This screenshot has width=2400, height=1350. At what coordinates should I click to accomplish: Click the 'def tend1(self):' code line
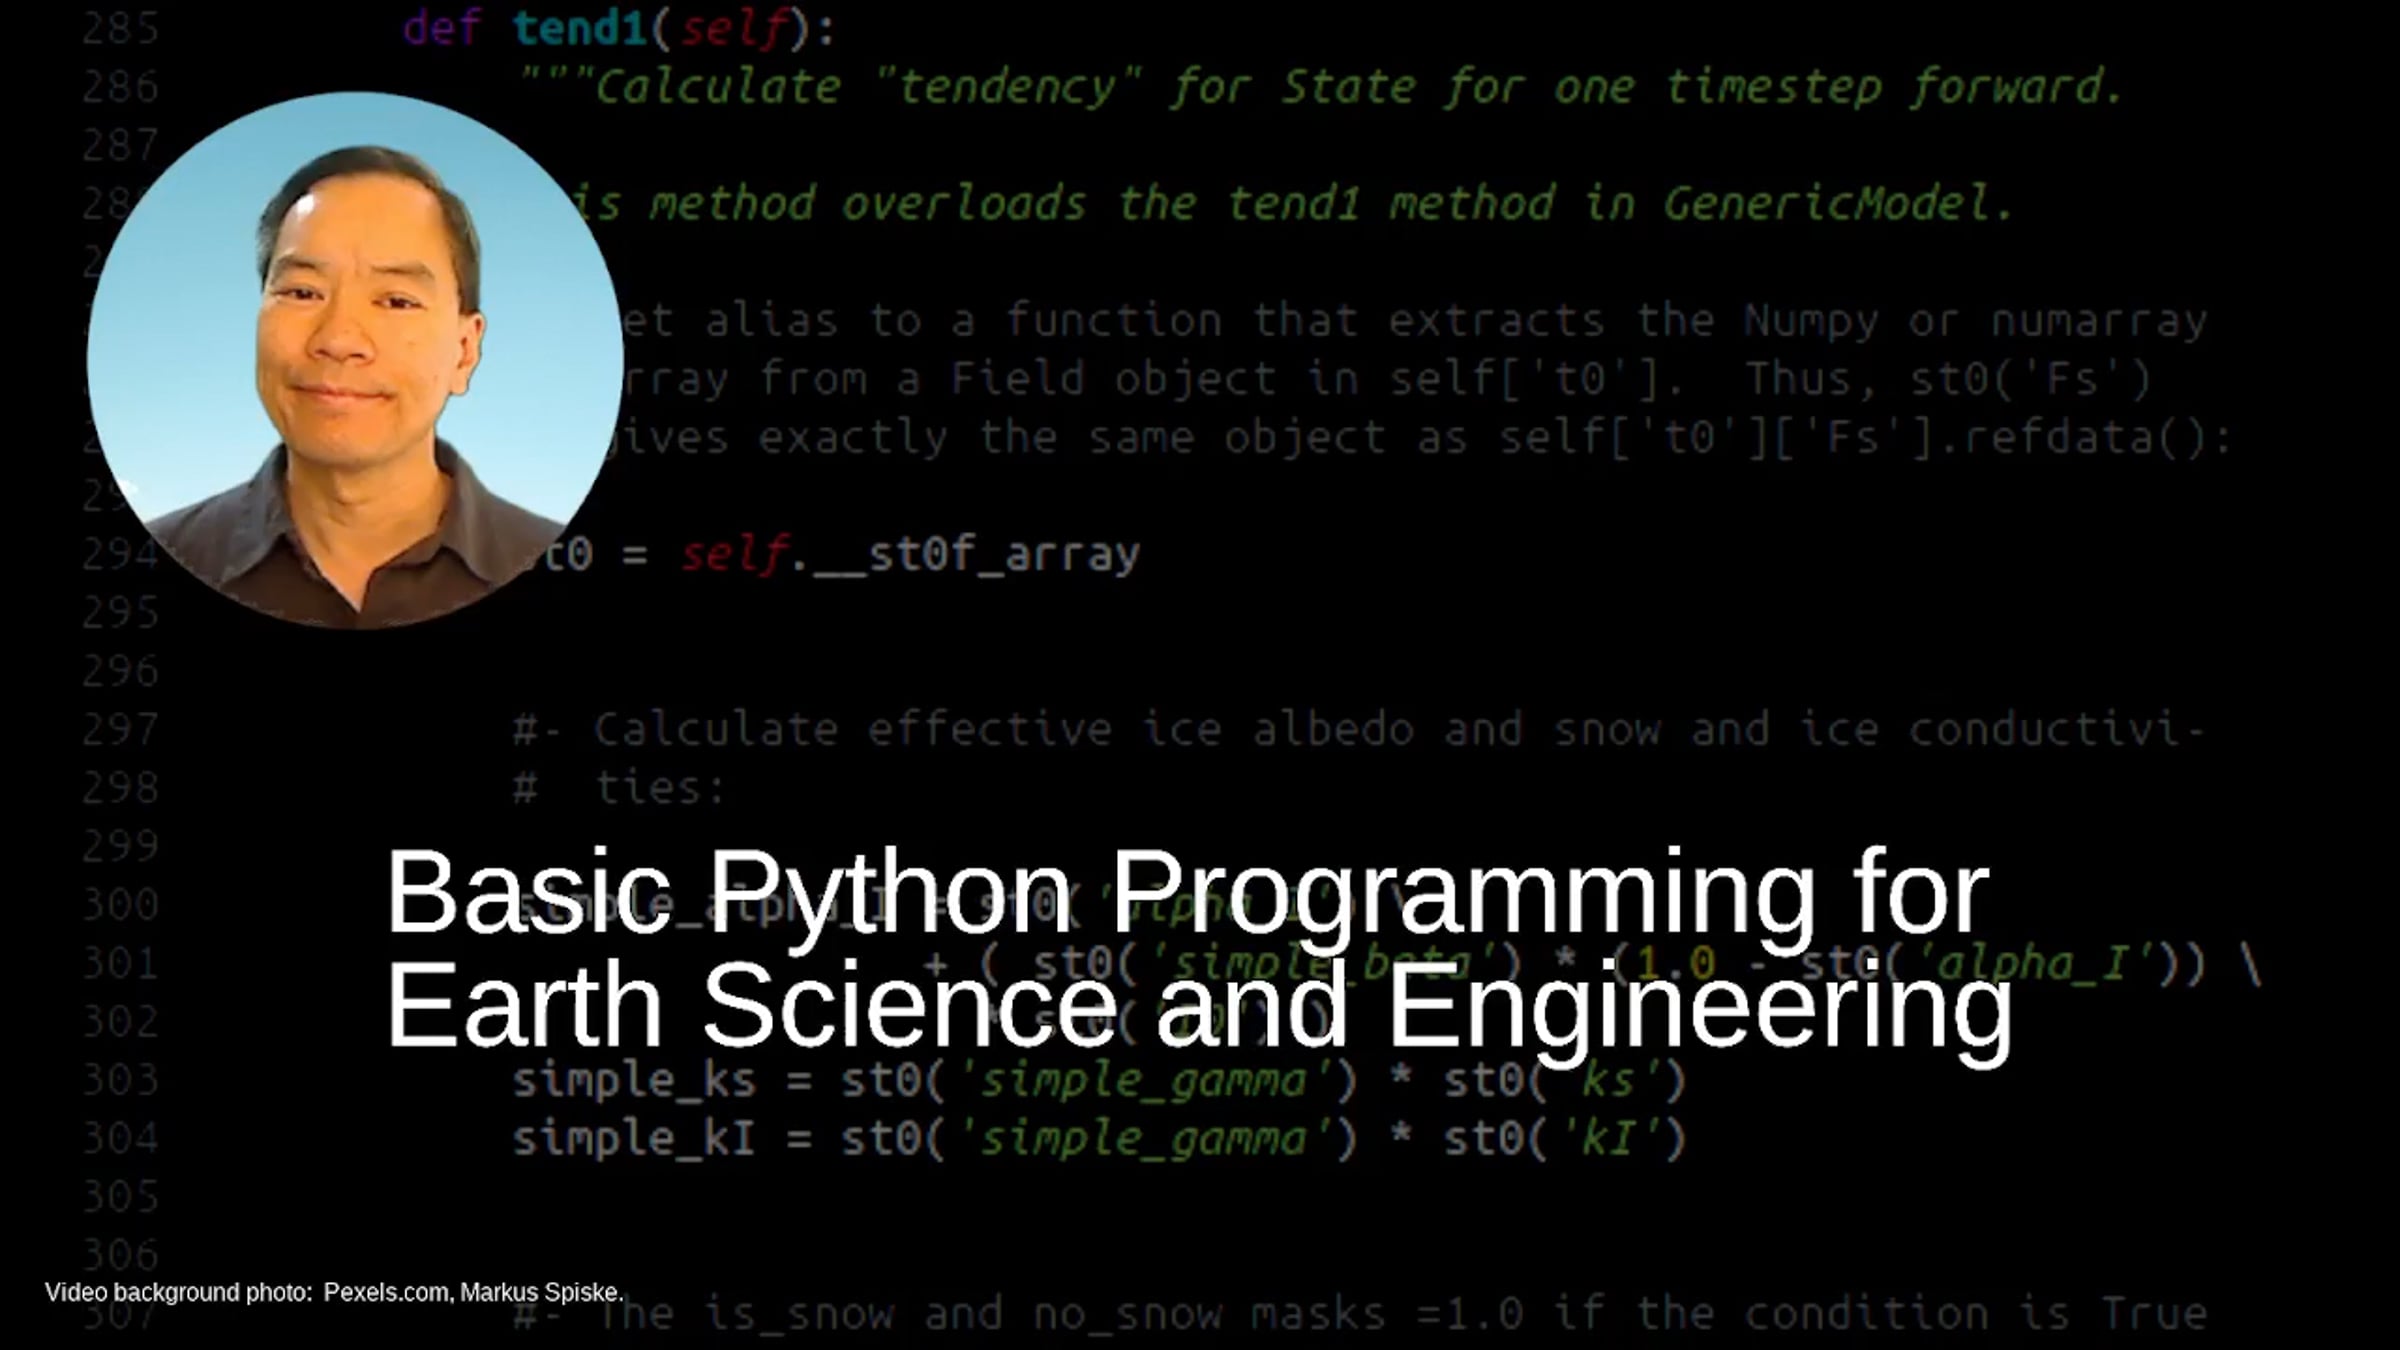pos(618,28)
